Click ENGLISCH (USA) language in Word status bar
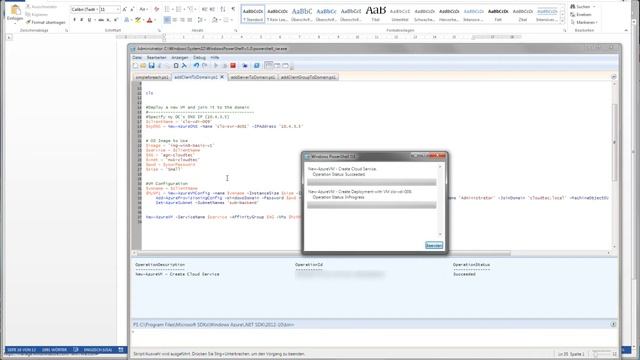640x360 pixels. (98, 350)
